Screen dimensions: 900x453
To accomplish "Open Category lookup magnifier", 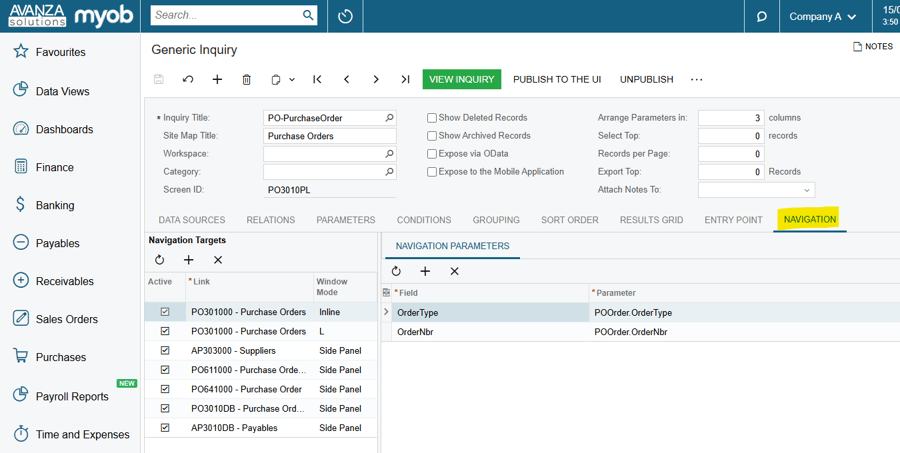I will tap(389, 172).
